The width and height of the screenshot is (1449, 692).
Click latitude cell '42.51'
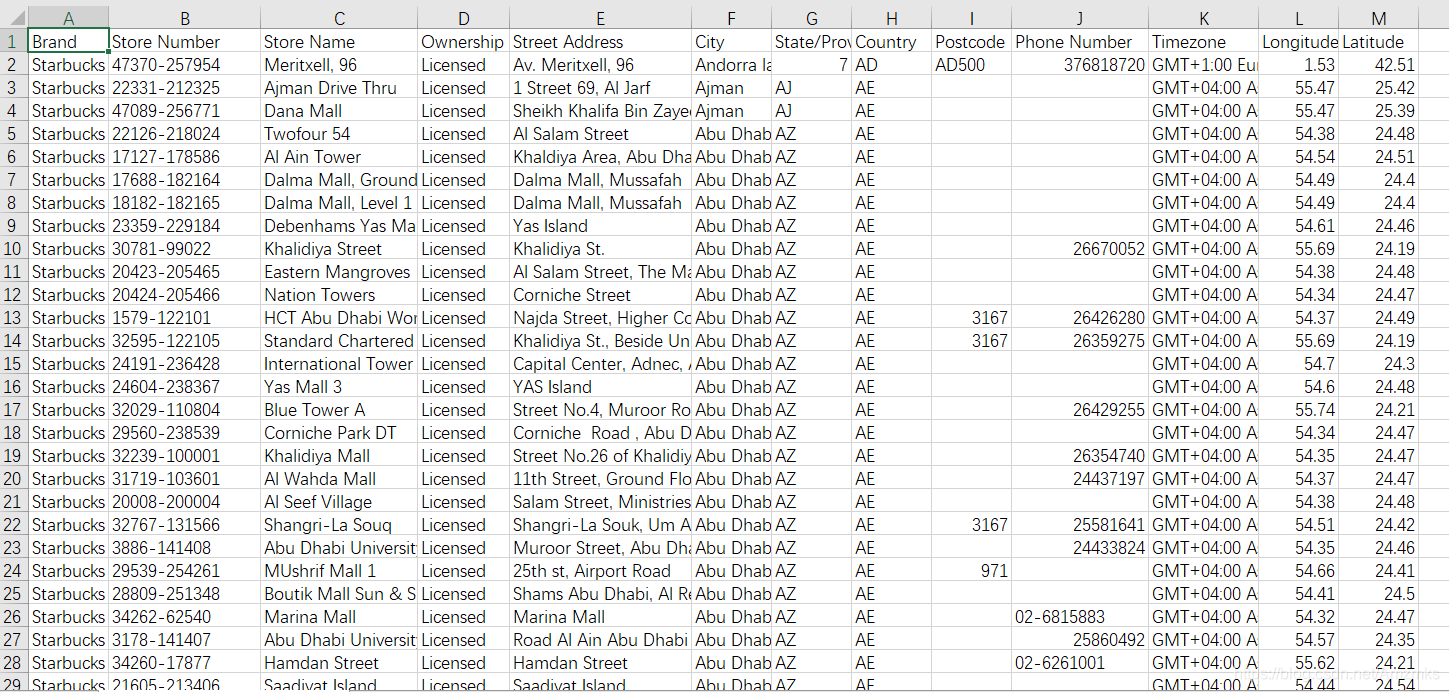point(1378,65)
